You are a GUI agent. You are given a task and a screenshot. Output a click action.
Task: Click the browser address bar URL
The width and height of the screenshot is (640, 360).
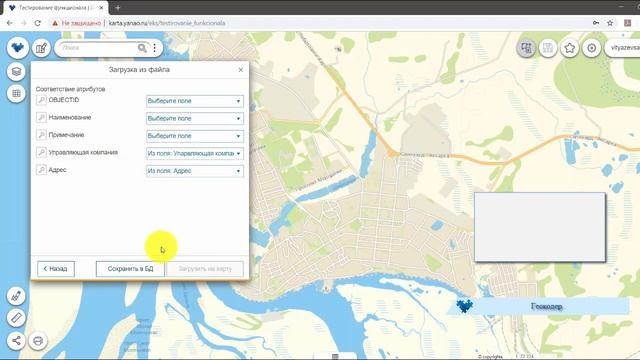[x=167, y=23]
